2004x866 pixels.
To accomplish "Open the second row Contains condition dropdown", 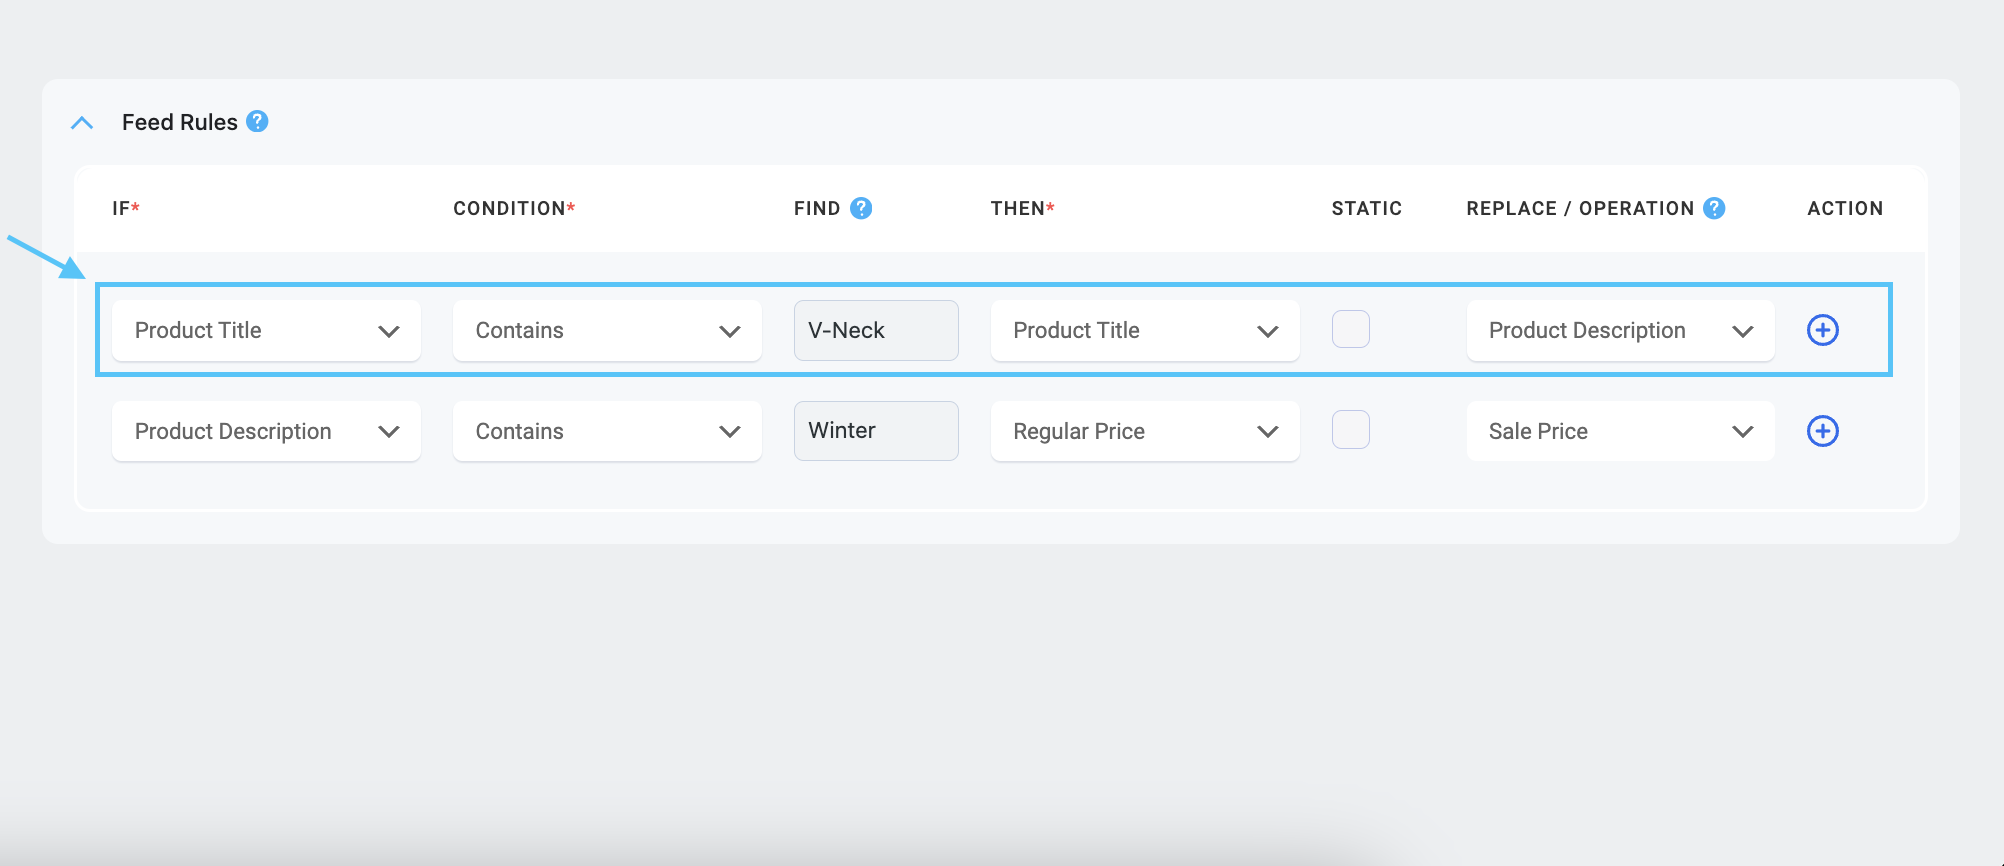I will (607, 431).
